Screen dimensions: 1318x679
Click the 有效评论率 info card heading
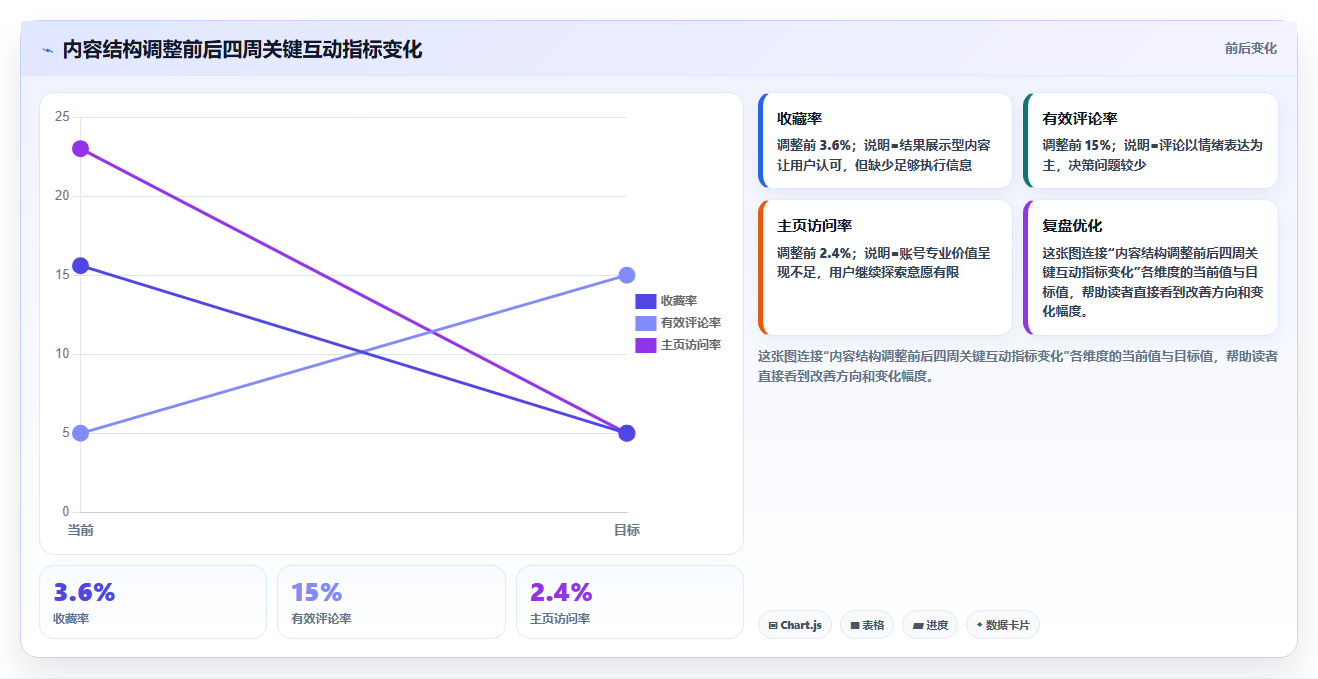point(1080,119)
